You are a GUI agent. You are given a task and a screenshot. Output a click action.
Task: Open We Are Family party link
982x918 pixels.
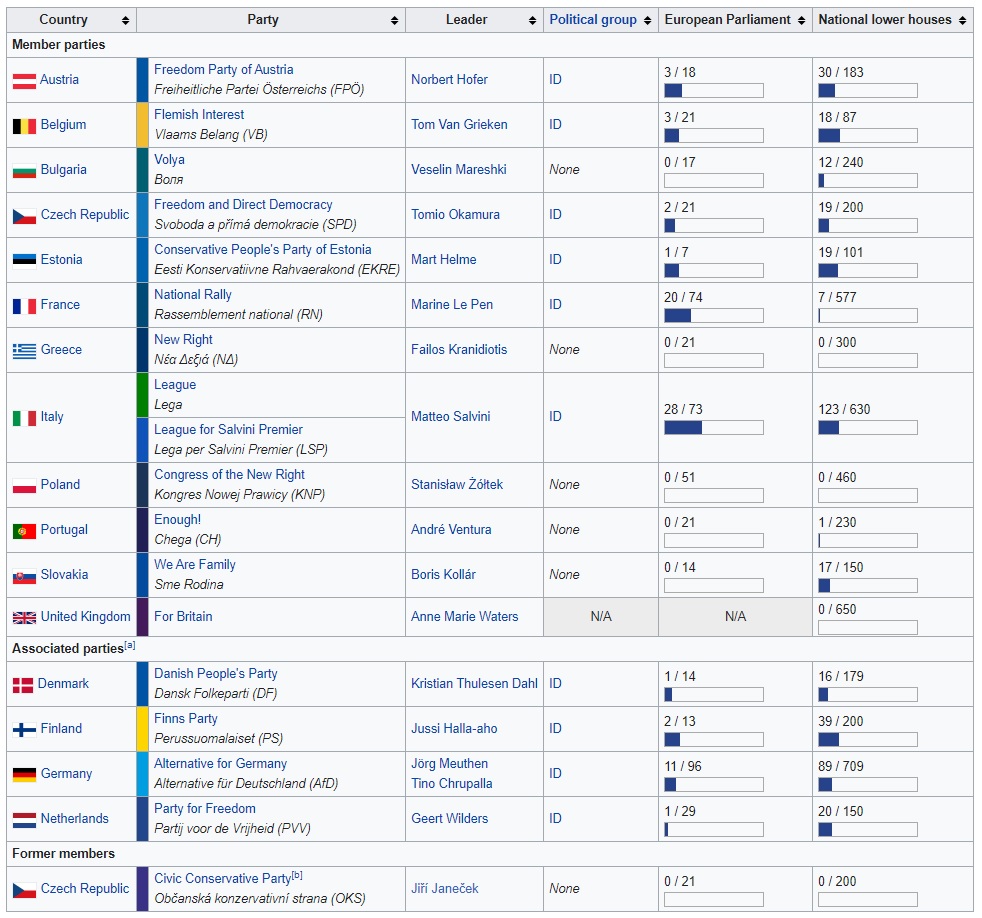tap(195, 564)
